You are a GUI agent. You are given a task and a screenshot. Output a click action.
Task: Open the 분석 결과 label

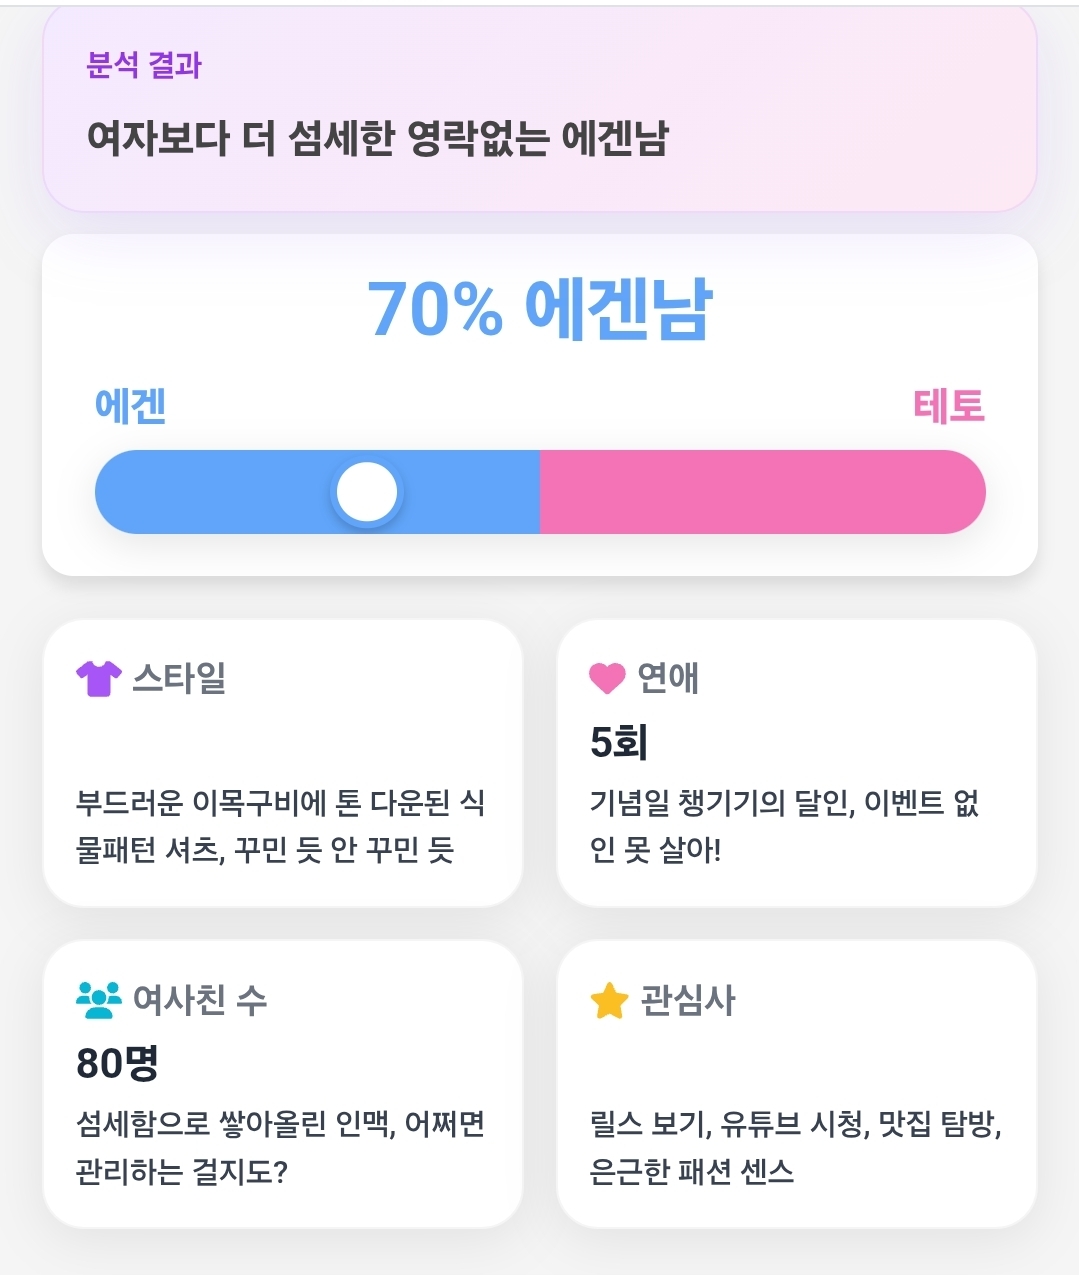(144, 66)
